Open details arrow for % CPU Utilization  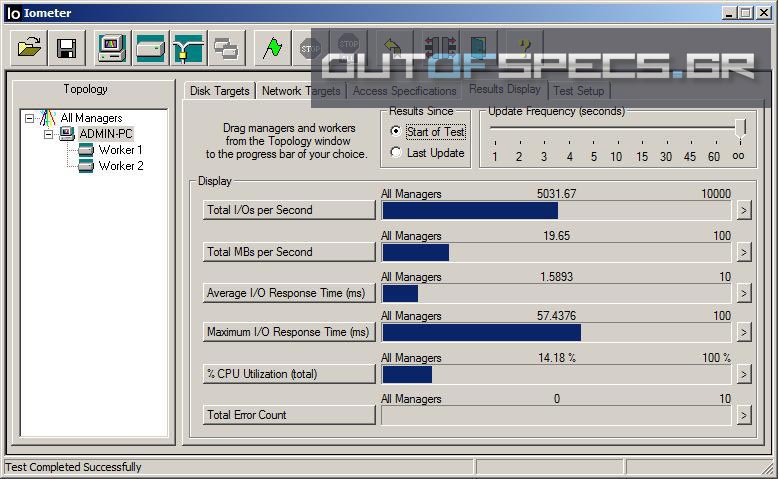[744, 374]
